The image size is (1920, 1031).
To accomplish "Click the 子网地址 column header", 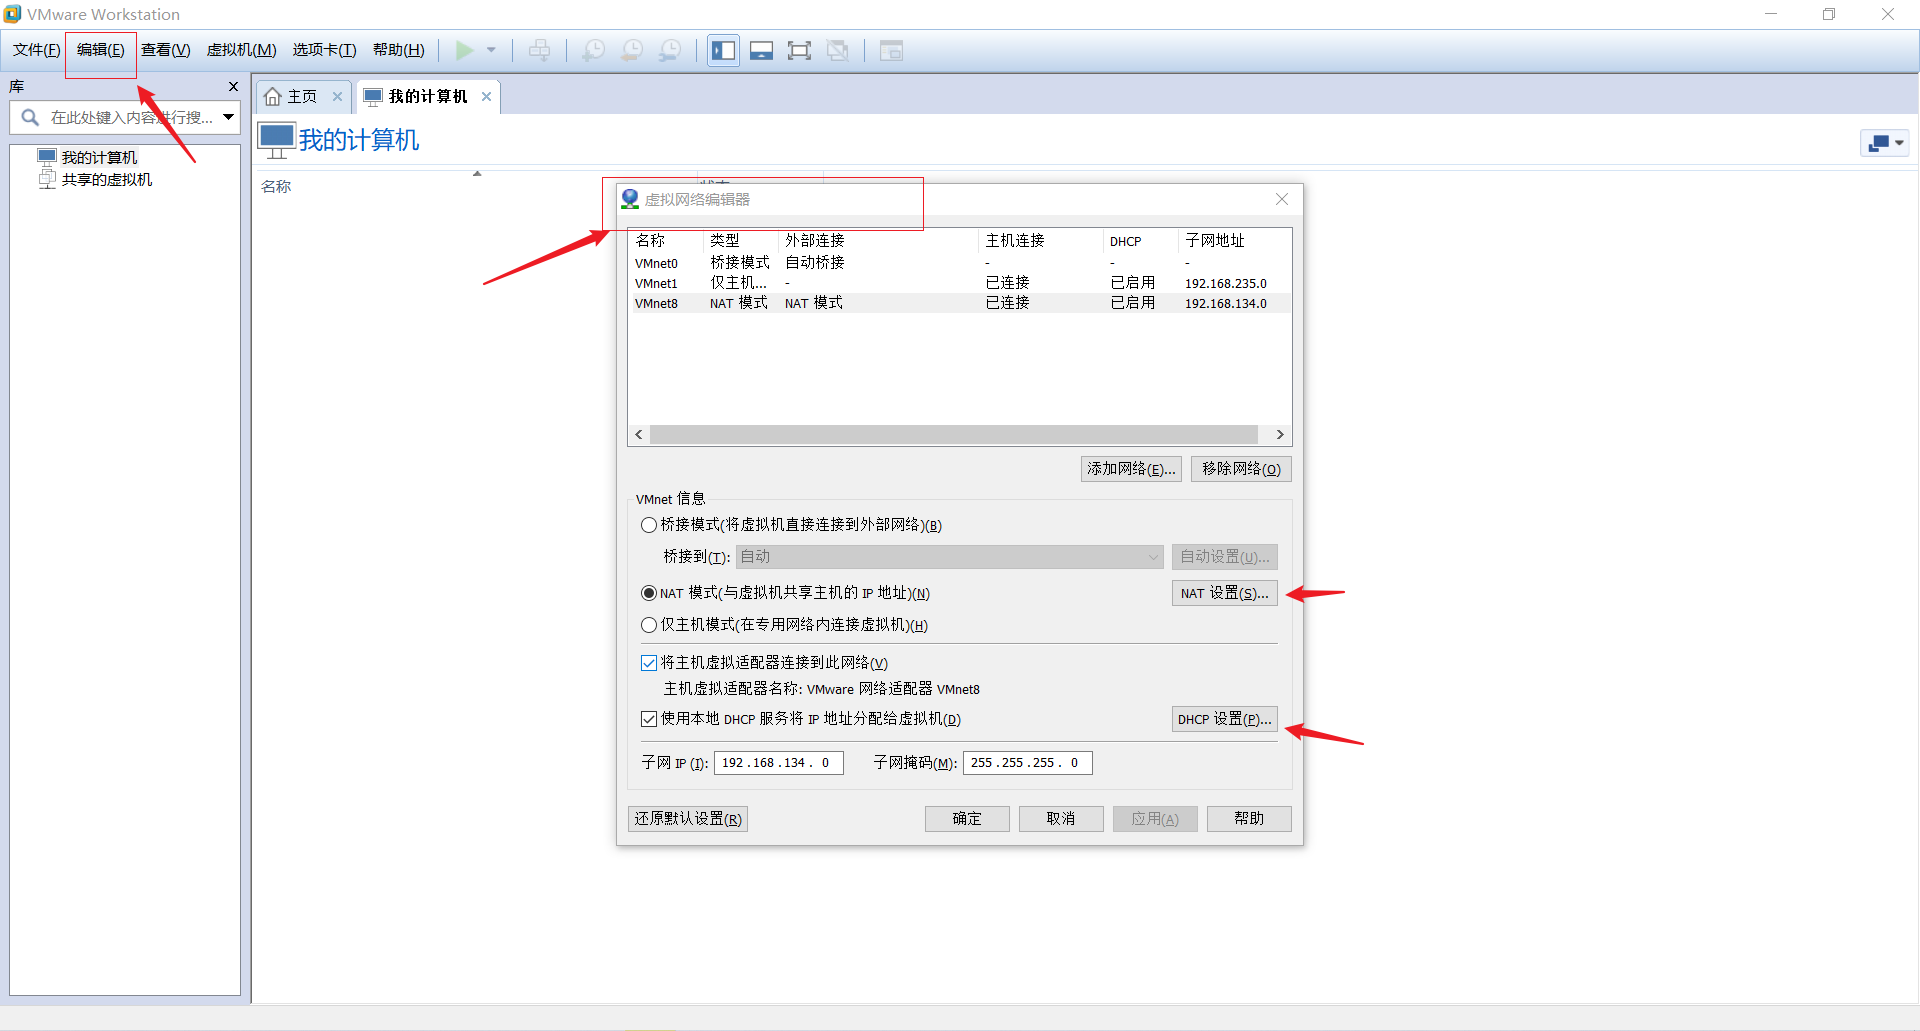I will pyautogui.click(x=1215, y=240).
